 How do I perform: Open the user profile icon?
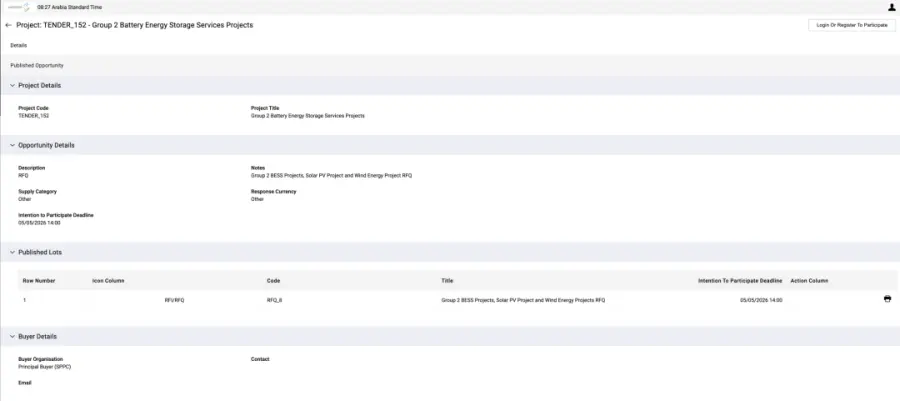click(891, 7)
